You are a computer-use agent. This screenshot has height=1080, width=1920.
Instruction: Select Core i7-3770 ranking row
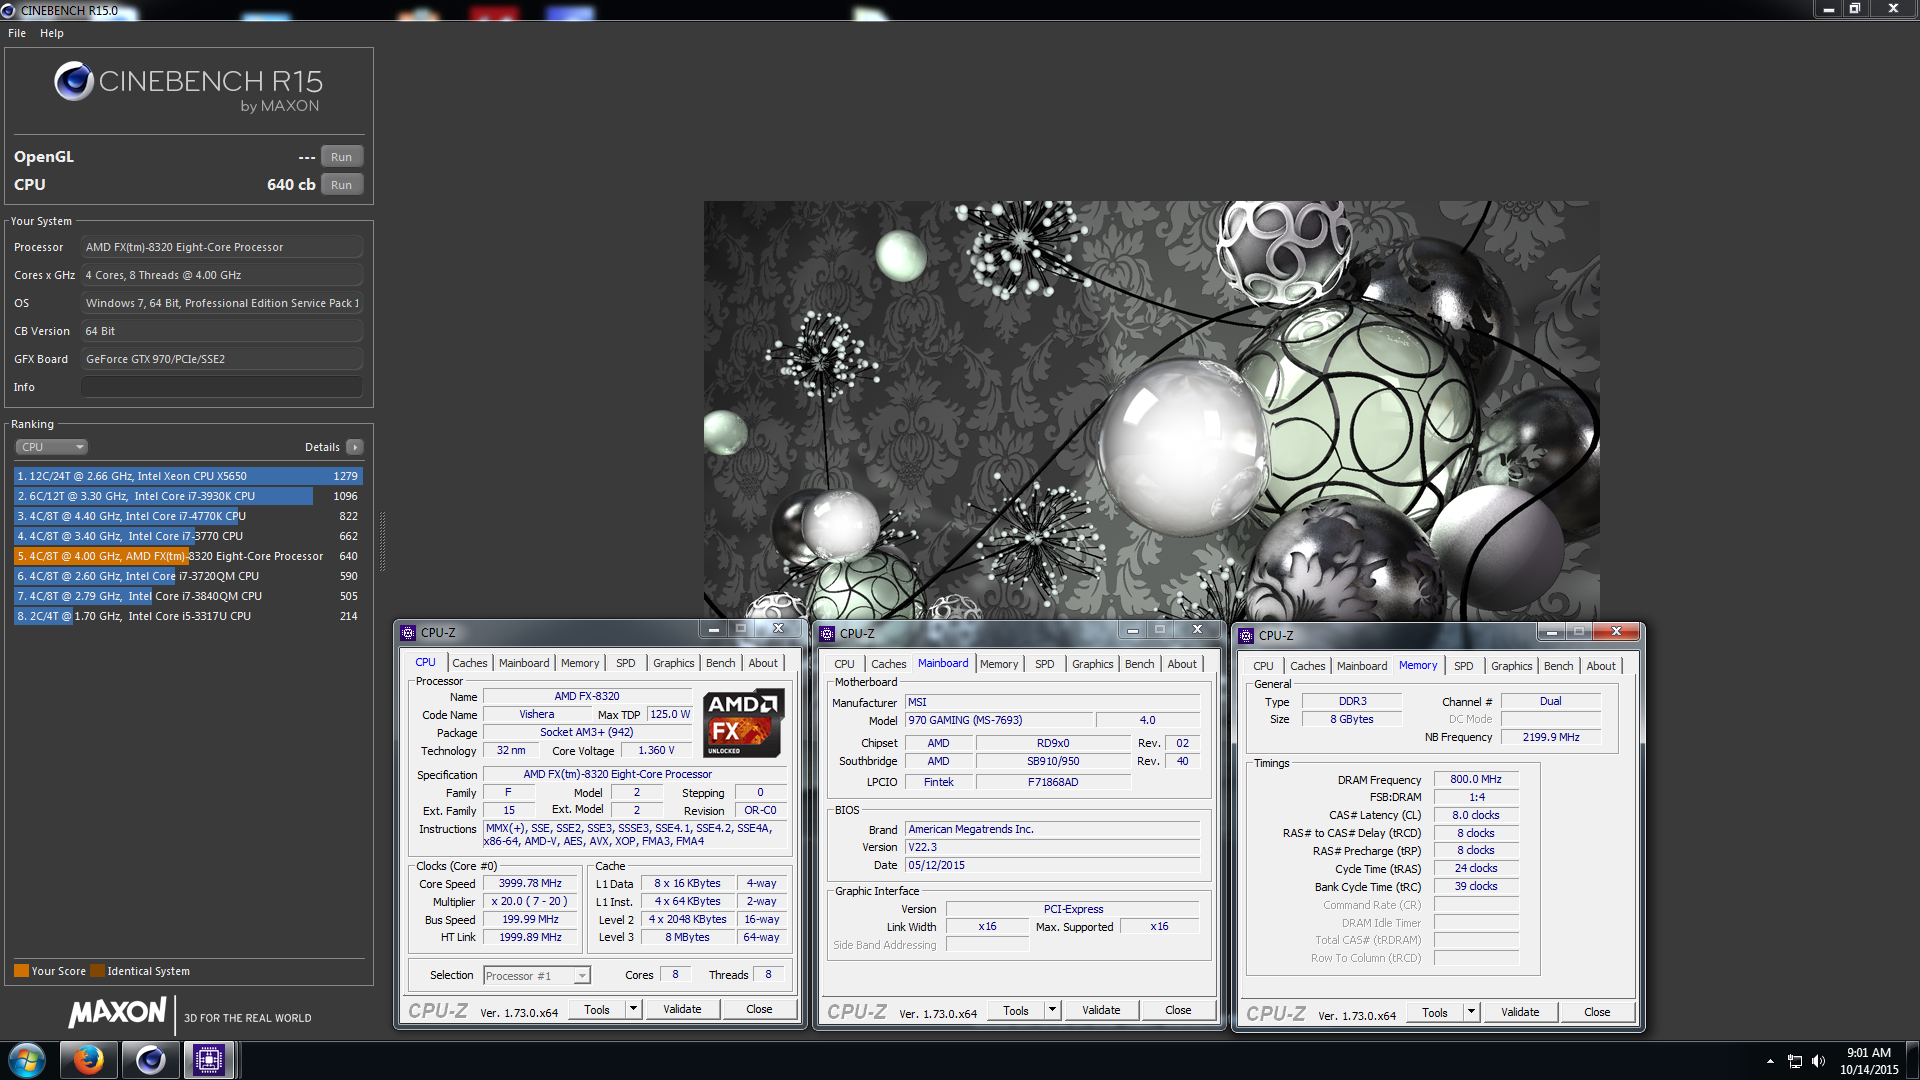[x=187, y=536]
